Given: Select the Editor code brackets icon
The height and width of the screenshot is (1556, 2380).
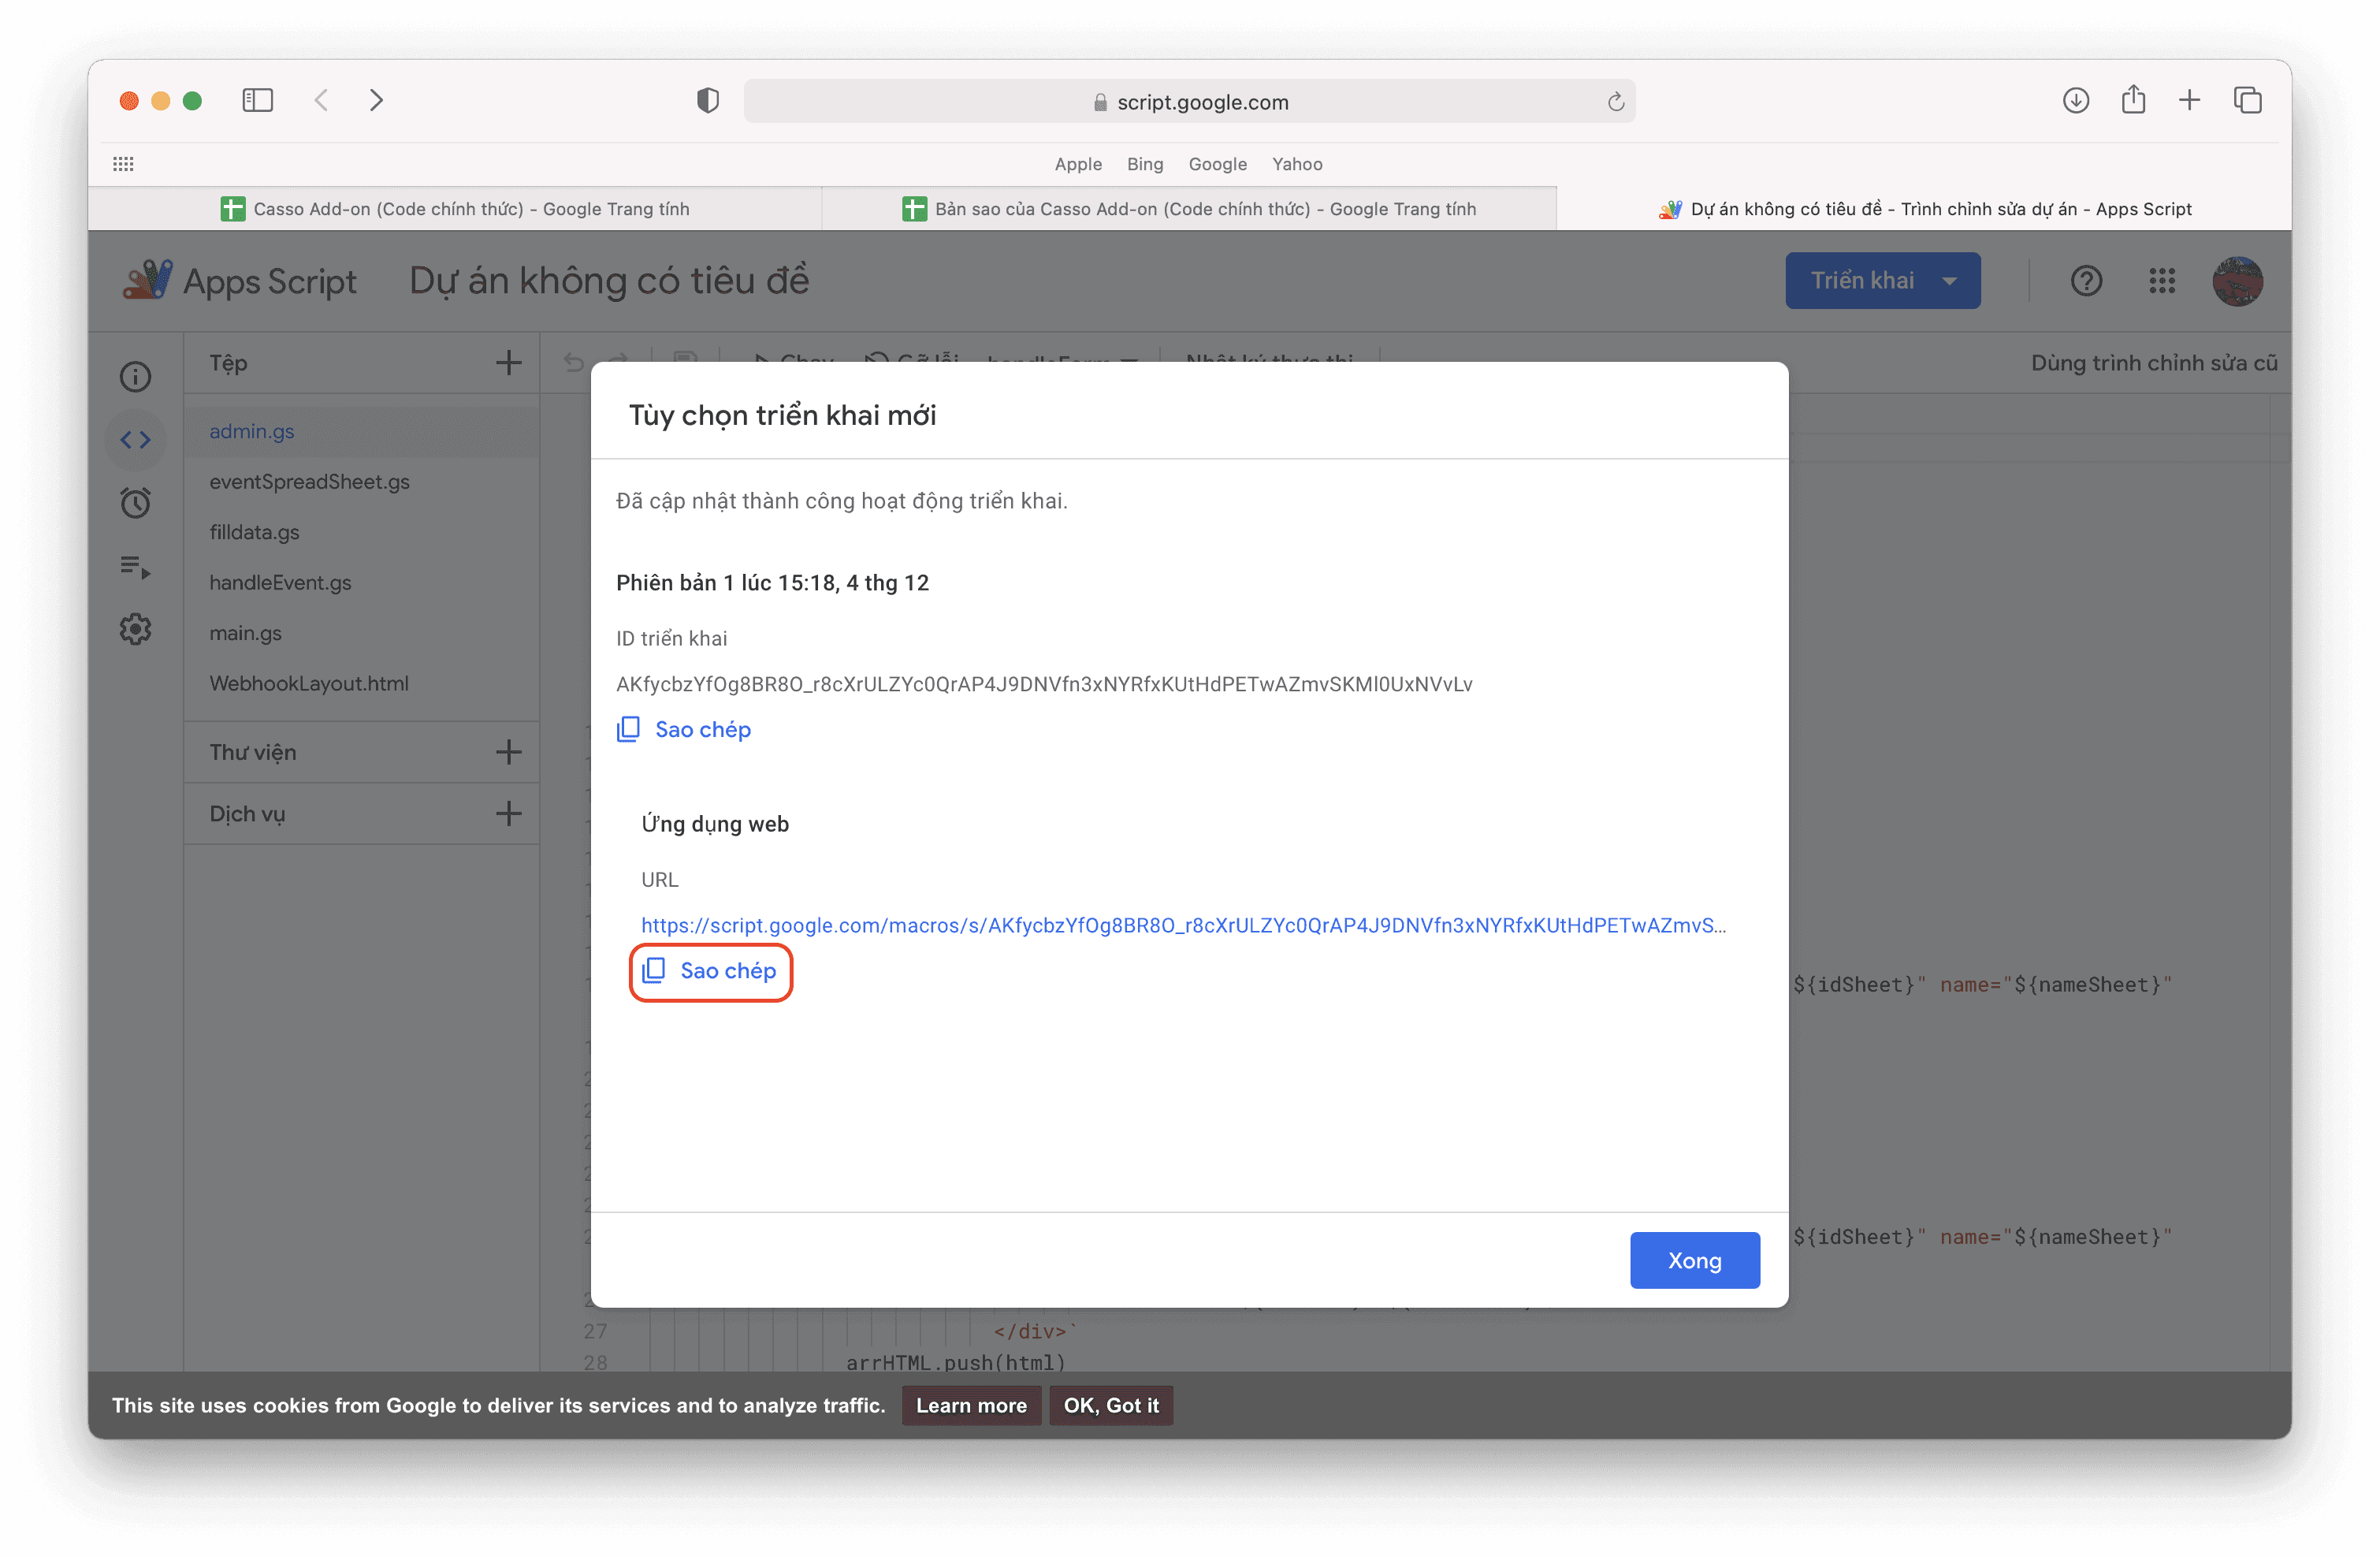Looking at the screenshot, I should 135,440.
